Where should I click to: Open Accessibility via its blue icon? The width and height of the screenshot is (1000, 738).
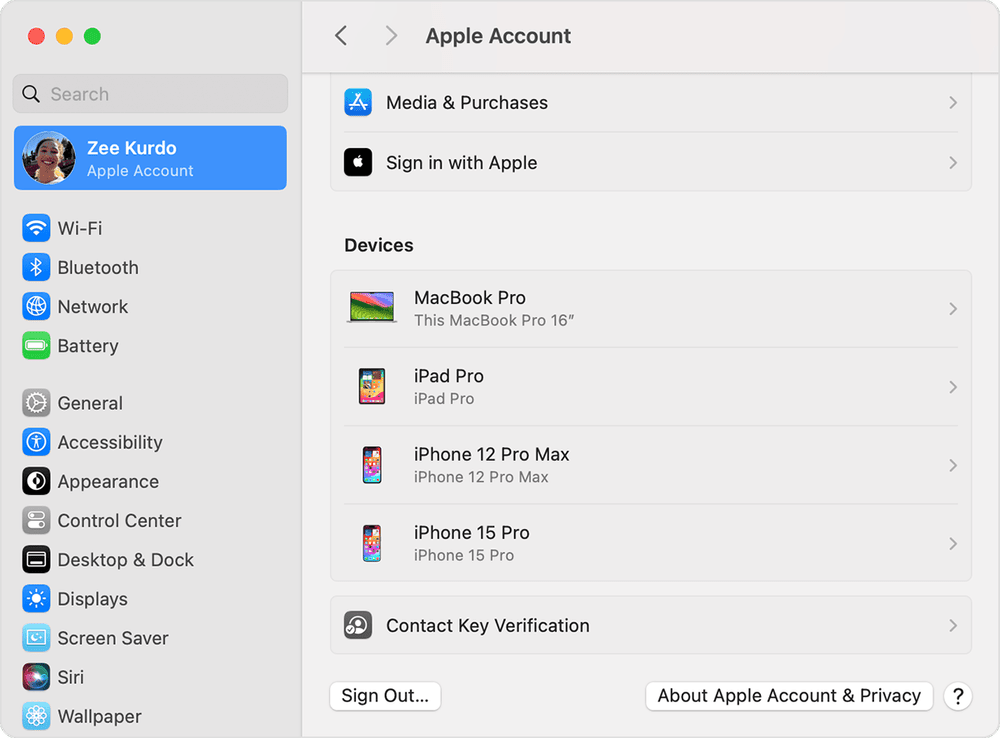click(x=37, y=442)
